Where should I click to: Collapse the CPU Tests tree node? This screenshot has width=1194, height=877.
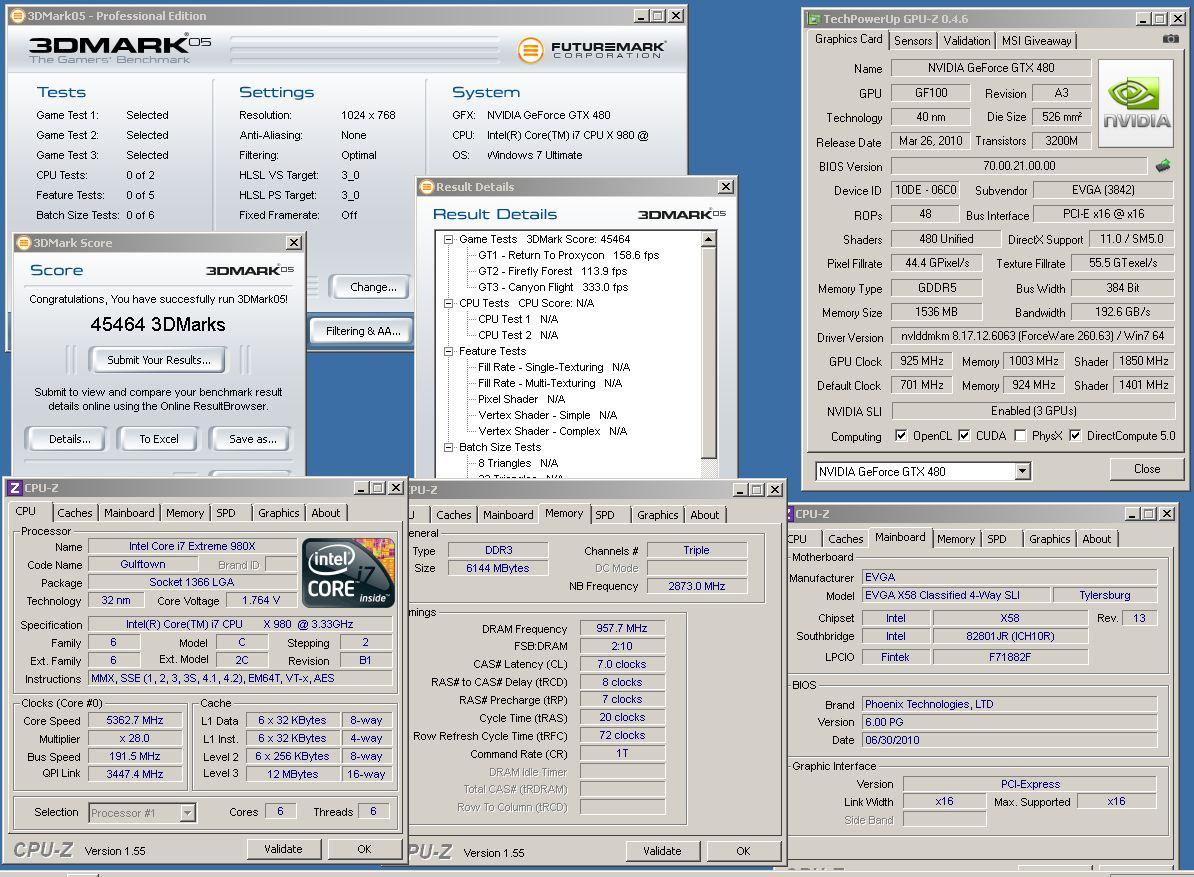click(449, 303)
